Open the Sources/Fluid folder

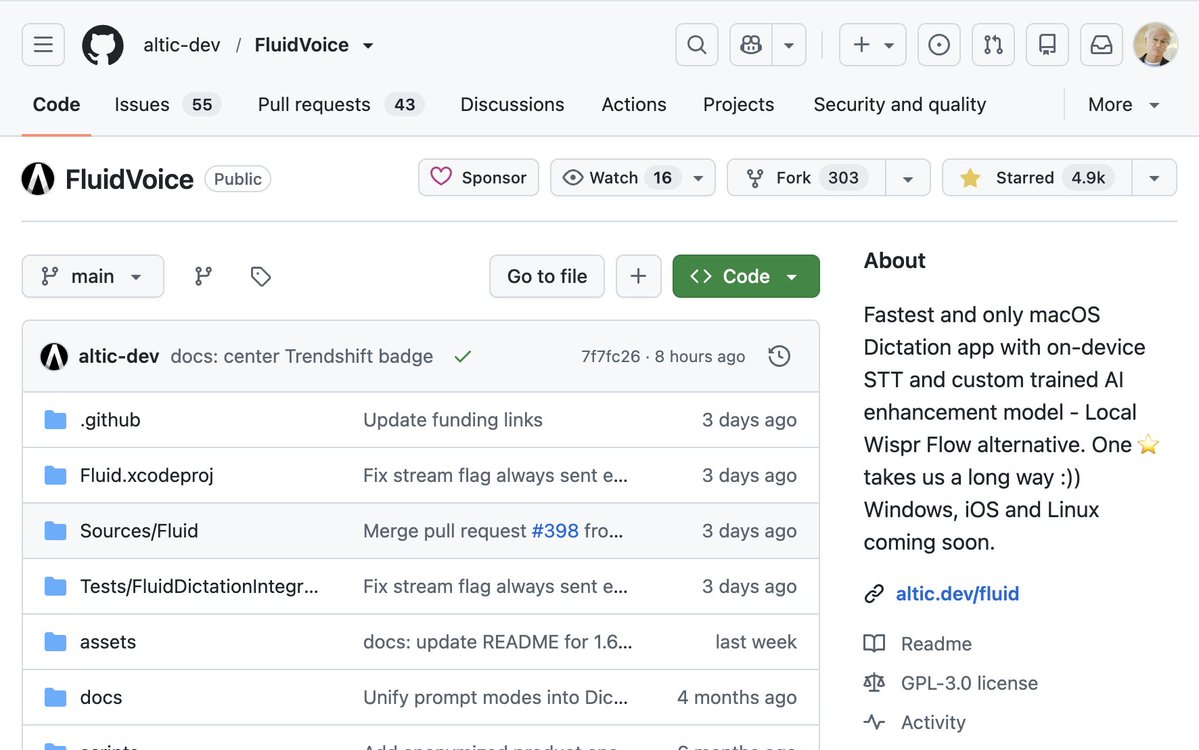139,531
